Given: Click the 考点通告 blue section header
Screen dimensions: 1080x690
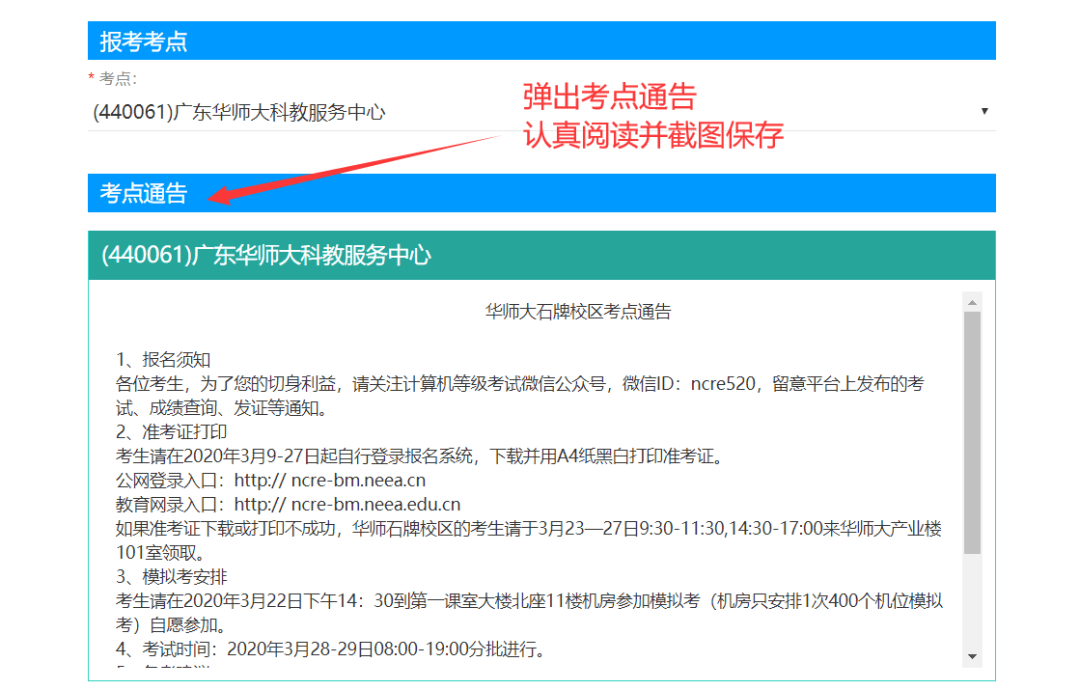Looking at the screenshot, I should [x=541, y=194].
